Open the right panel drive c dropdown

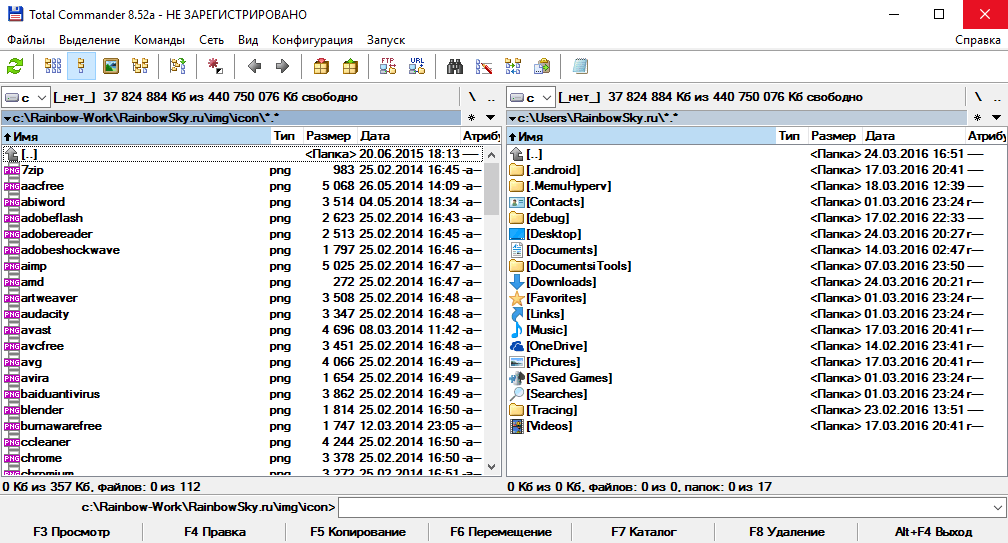(x=531, y=98)
